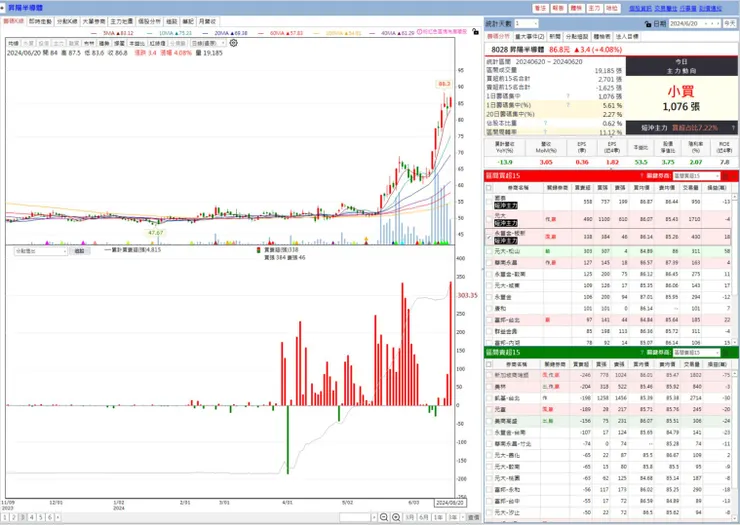Click the help icon in red 區間買超15 header
Screen dimensions: 740x525
coord(642,176)
